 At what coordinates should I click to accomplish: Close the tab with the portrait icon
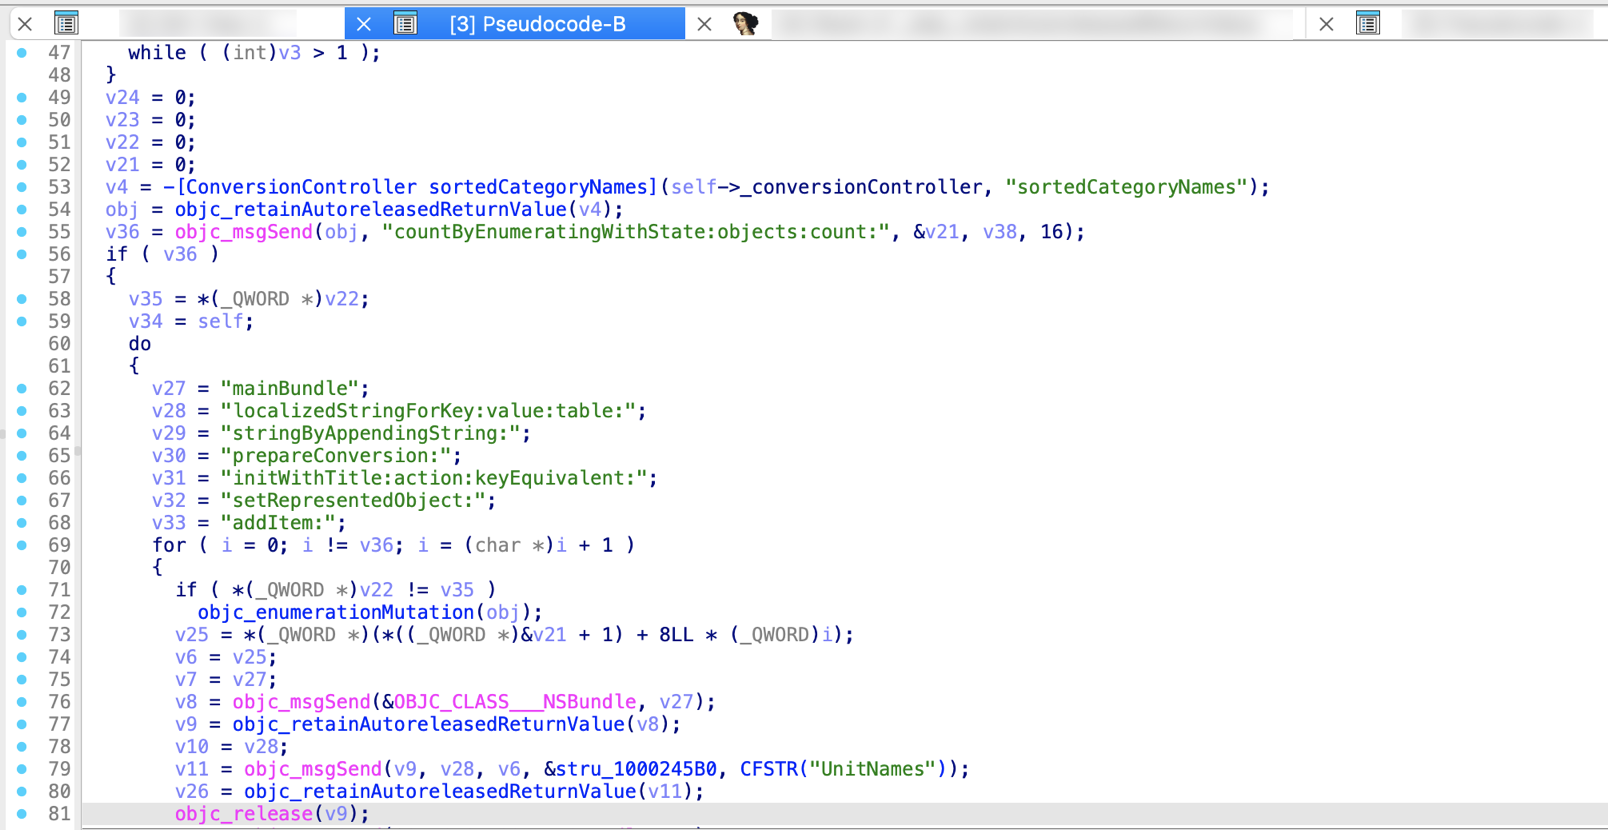[704, 24]
